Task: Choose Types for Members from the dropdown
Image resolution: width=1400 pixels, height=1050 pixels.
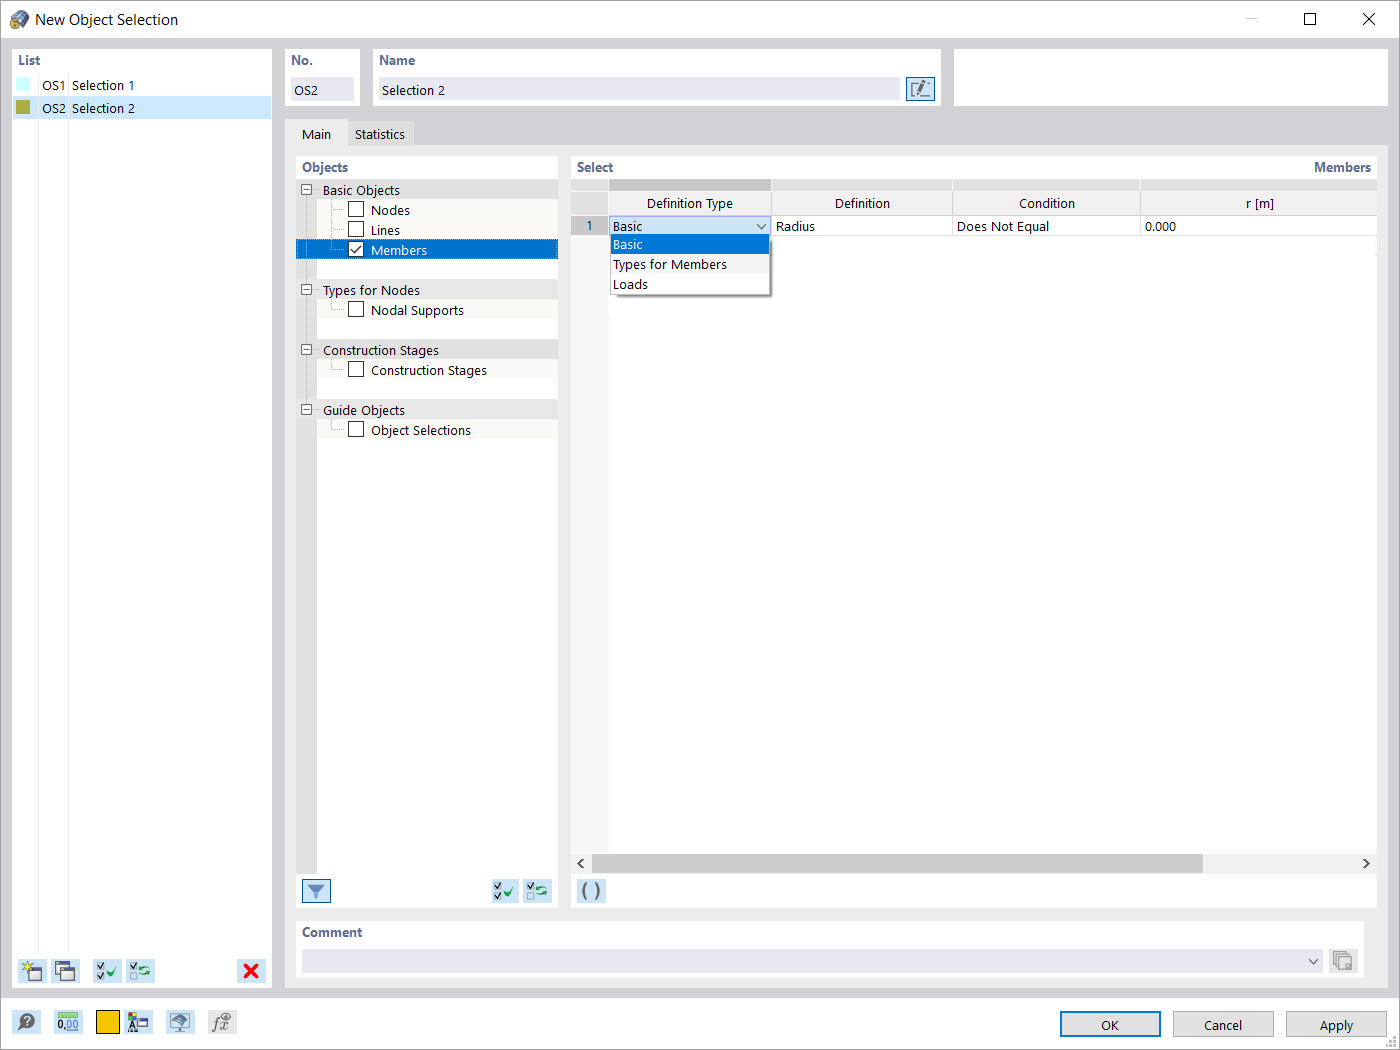Action: (670, 264)
